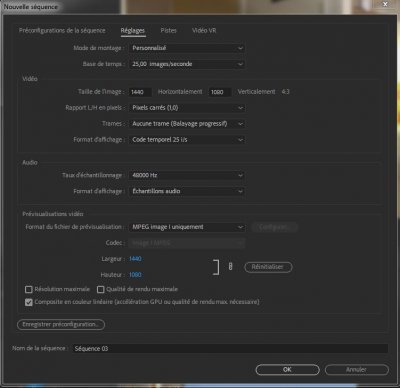Image resolution: width=400 pixels, height=388 pixels.
Task: Click the Enregistrer préconfiguration button
Action: [x=61, y=324]
